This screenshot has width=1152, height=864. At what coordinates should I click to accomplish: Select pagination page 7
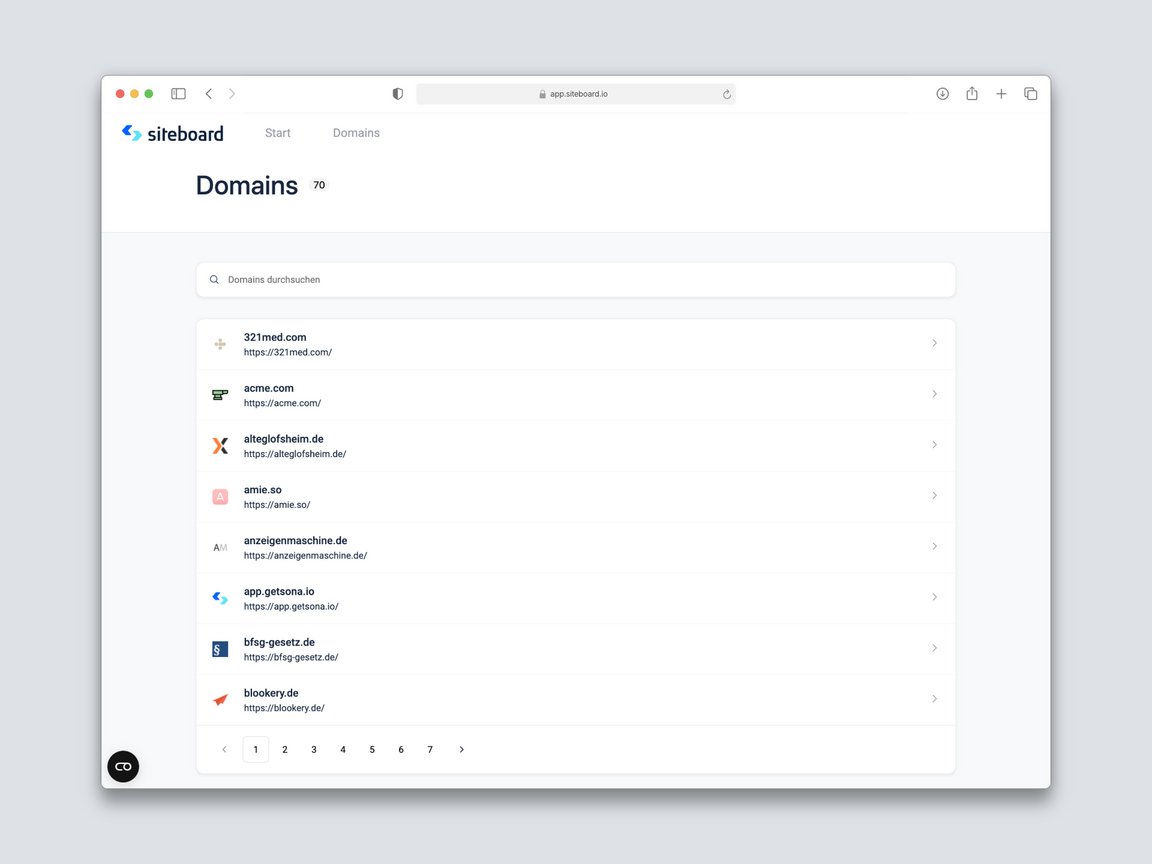[430, 749]
